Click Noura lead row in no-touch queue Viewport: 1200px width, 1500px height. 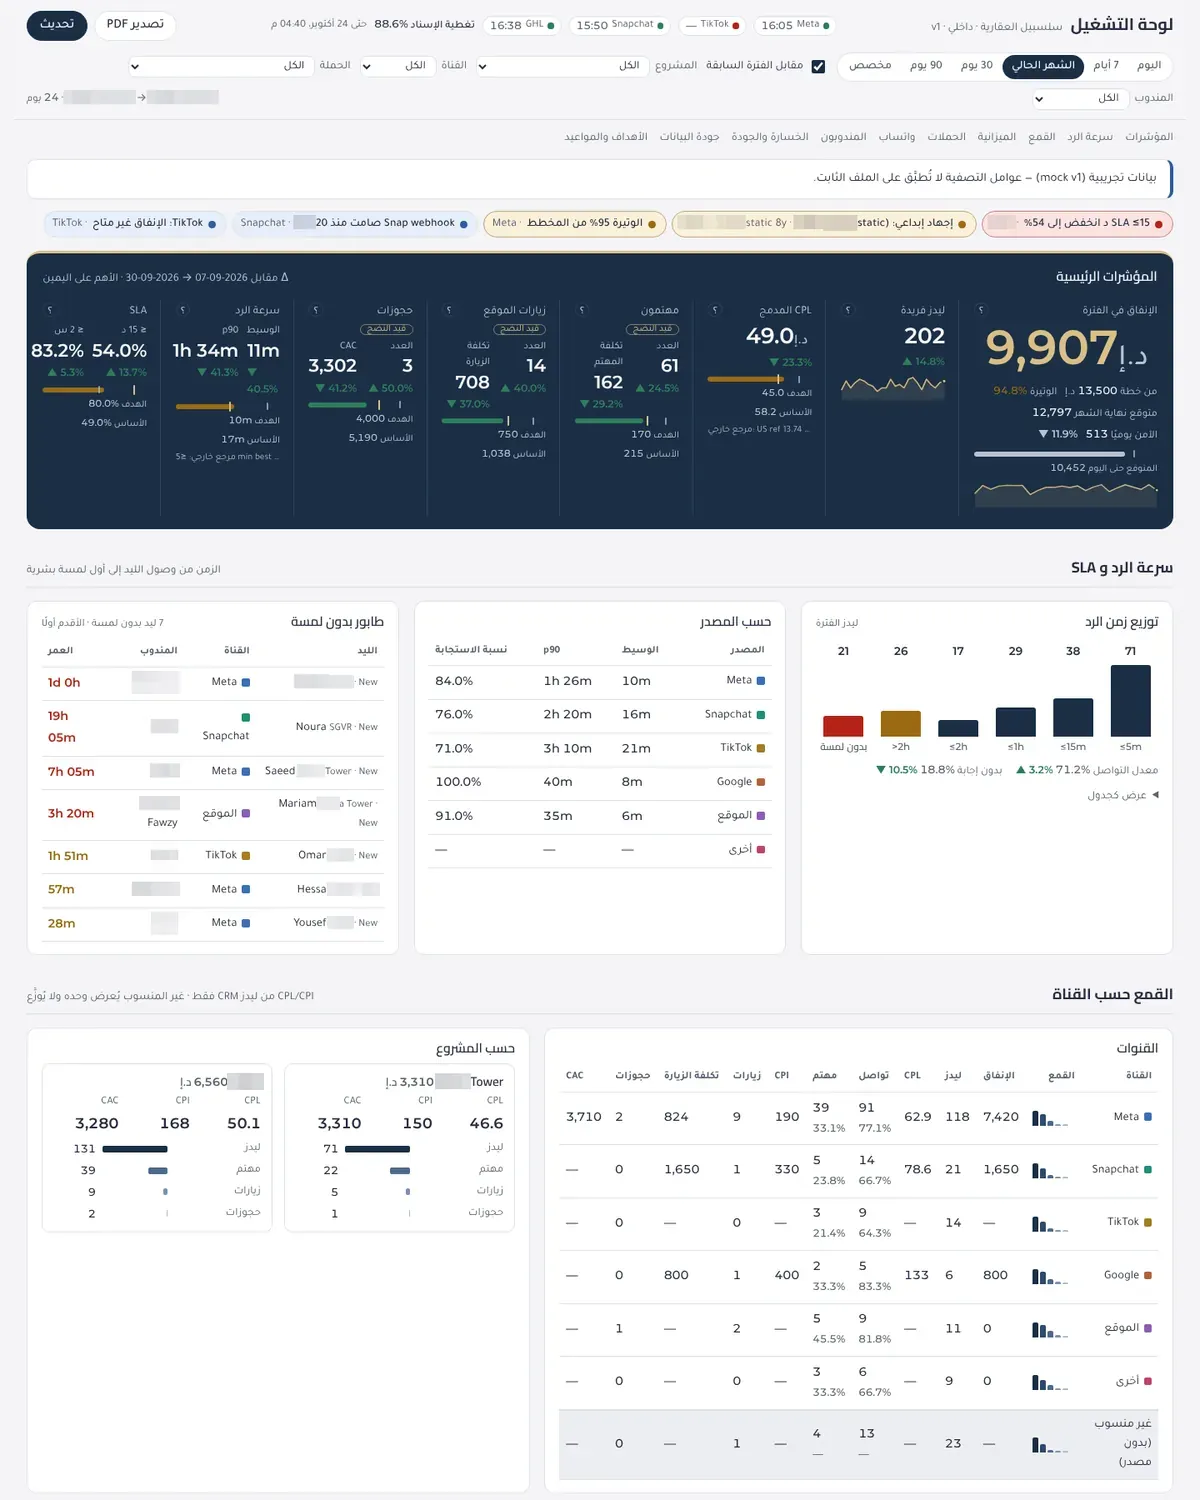click(213, 727)
